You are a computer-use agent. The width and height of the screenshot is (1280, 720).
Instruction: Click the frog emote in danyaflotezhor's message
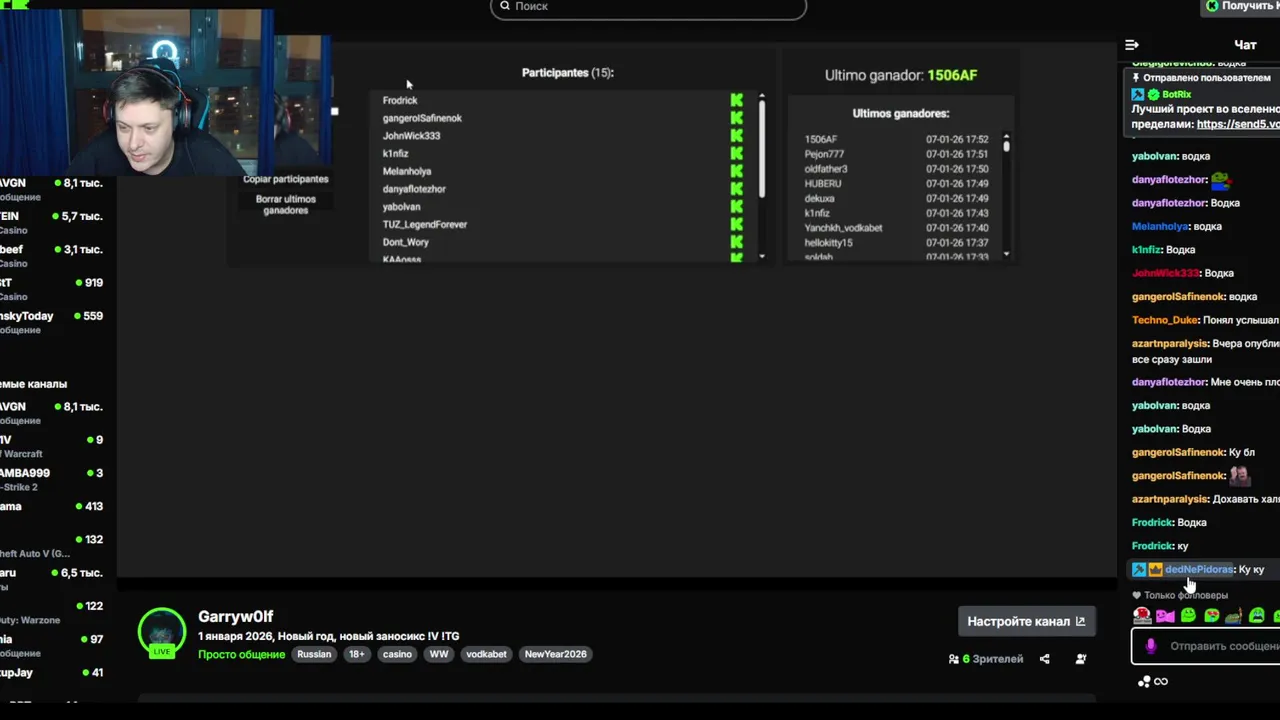pyautogui.click(x=1220, y=180)
